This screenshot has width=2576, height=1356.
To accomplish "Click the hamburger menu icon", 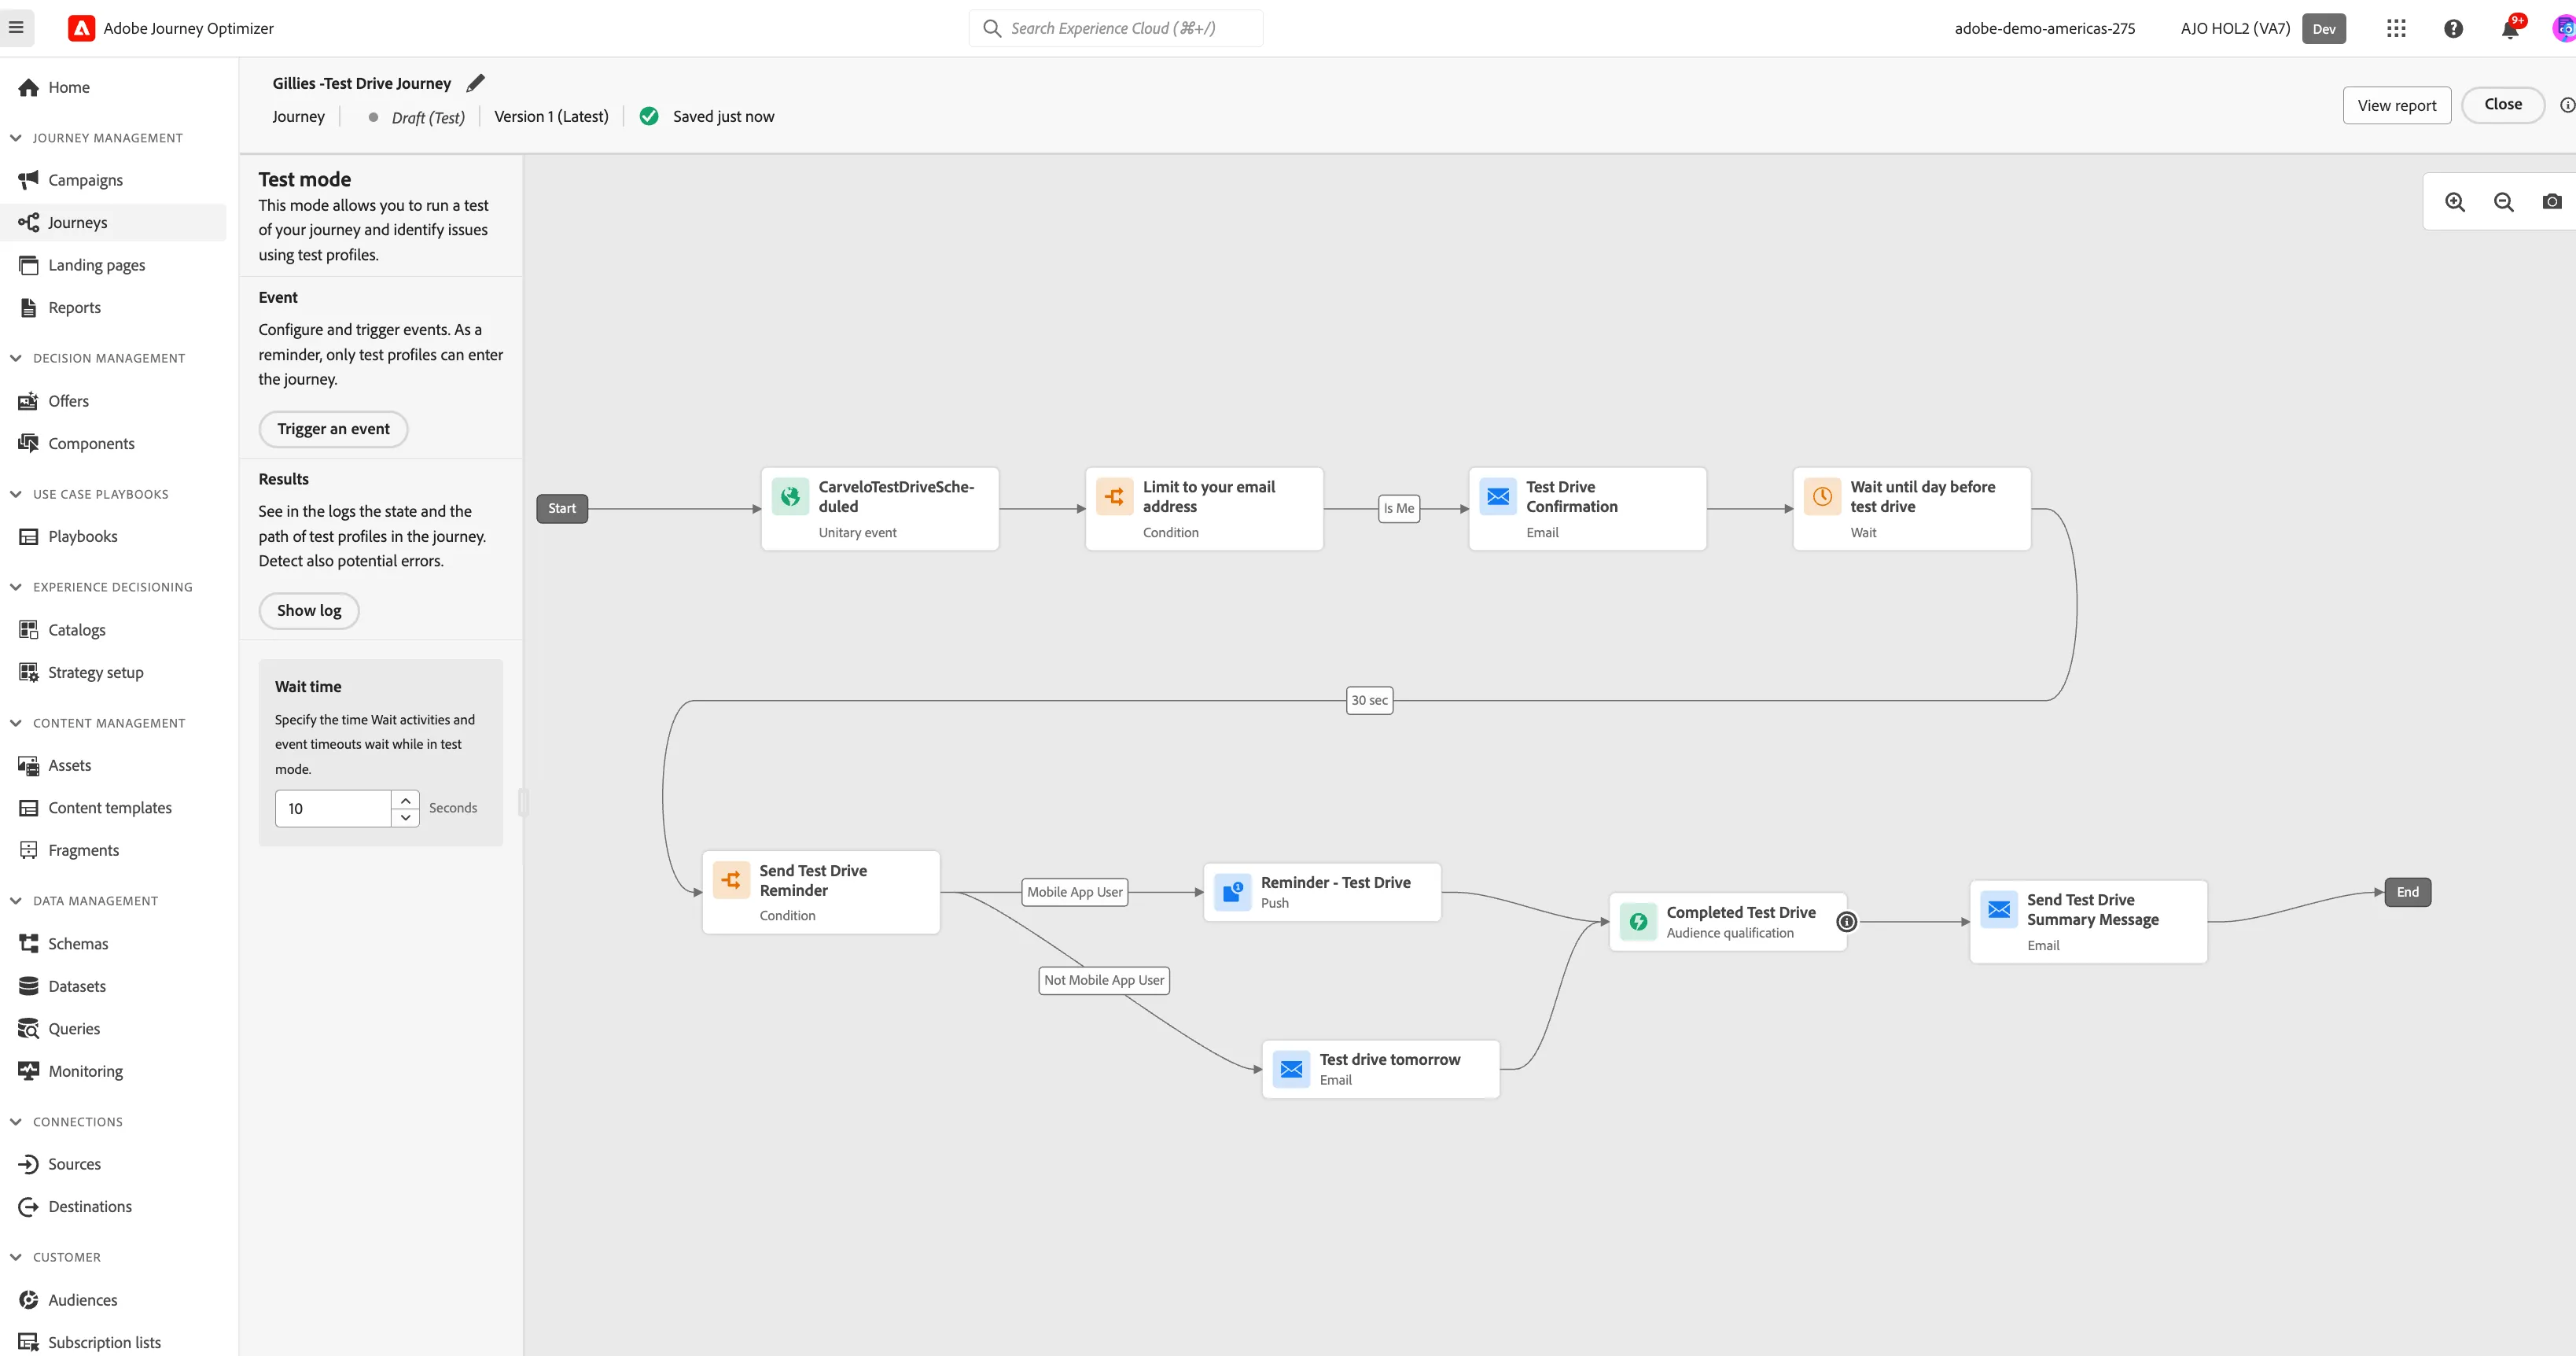I will (x=16, y=27).
